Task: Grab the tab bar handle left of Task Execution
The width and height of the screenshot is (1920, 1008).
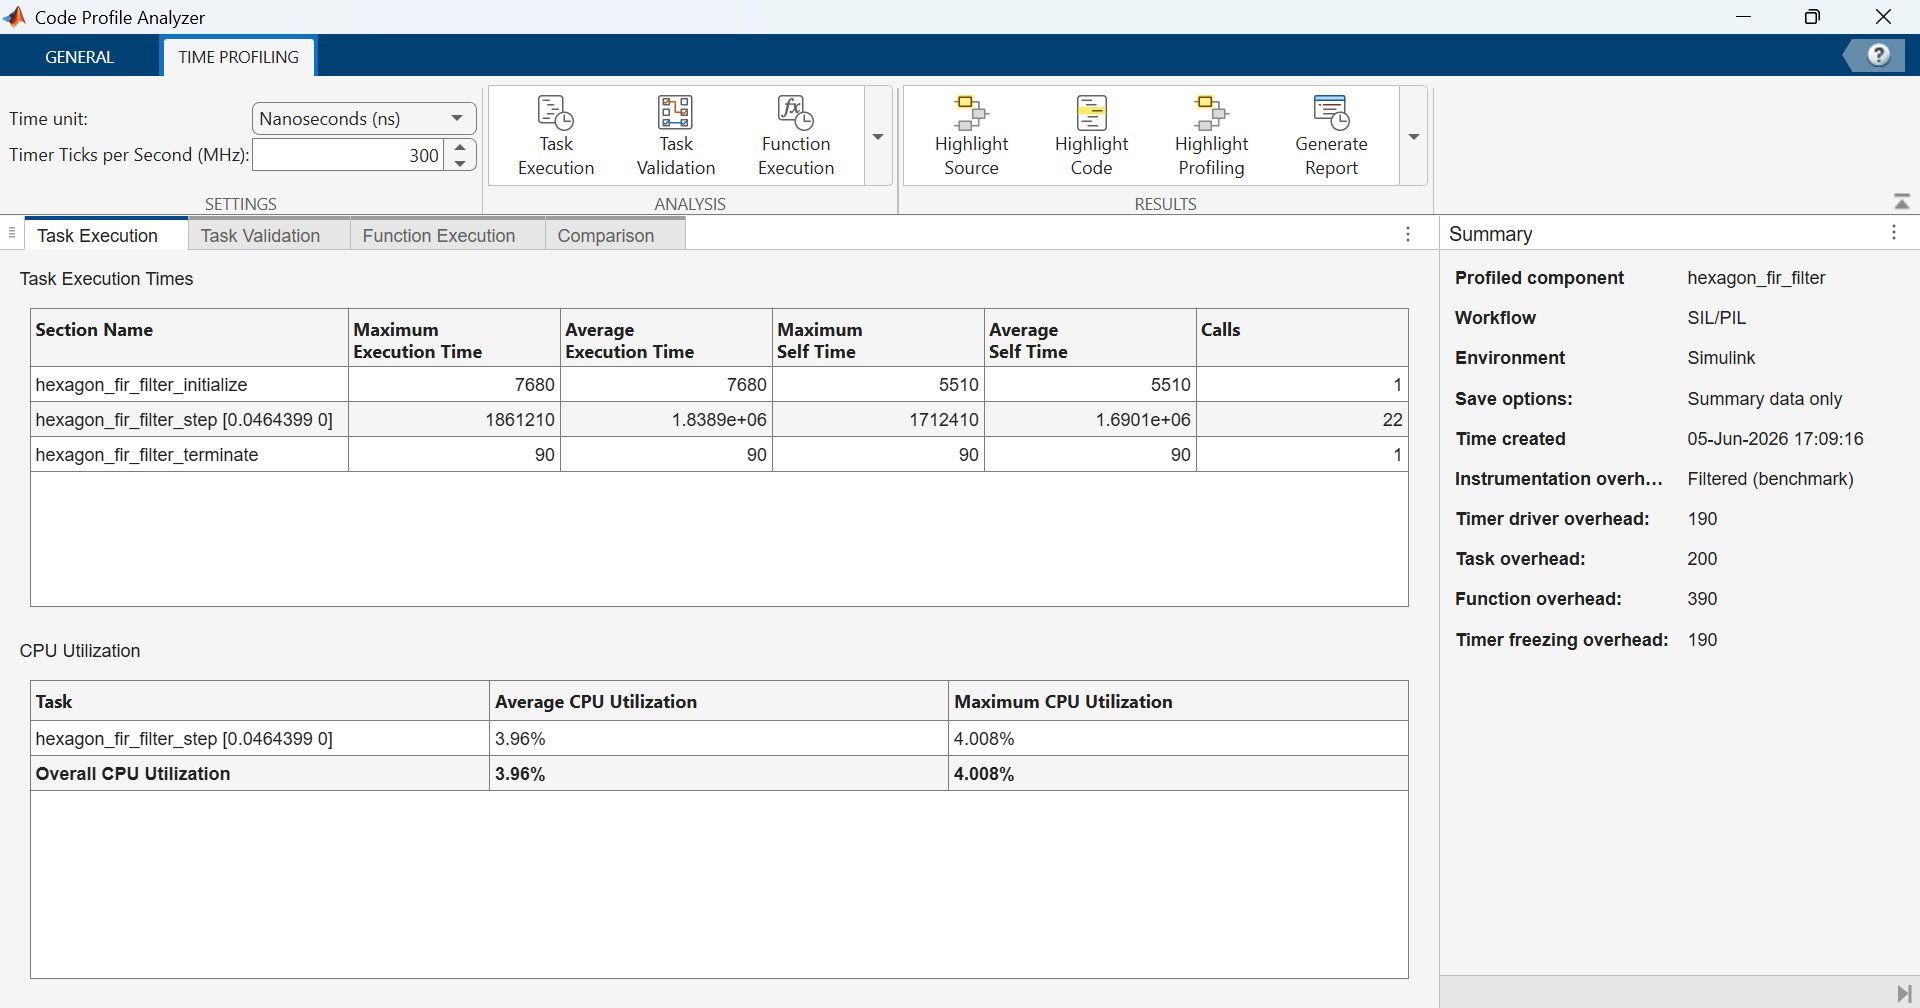Action: click(12, 233)
